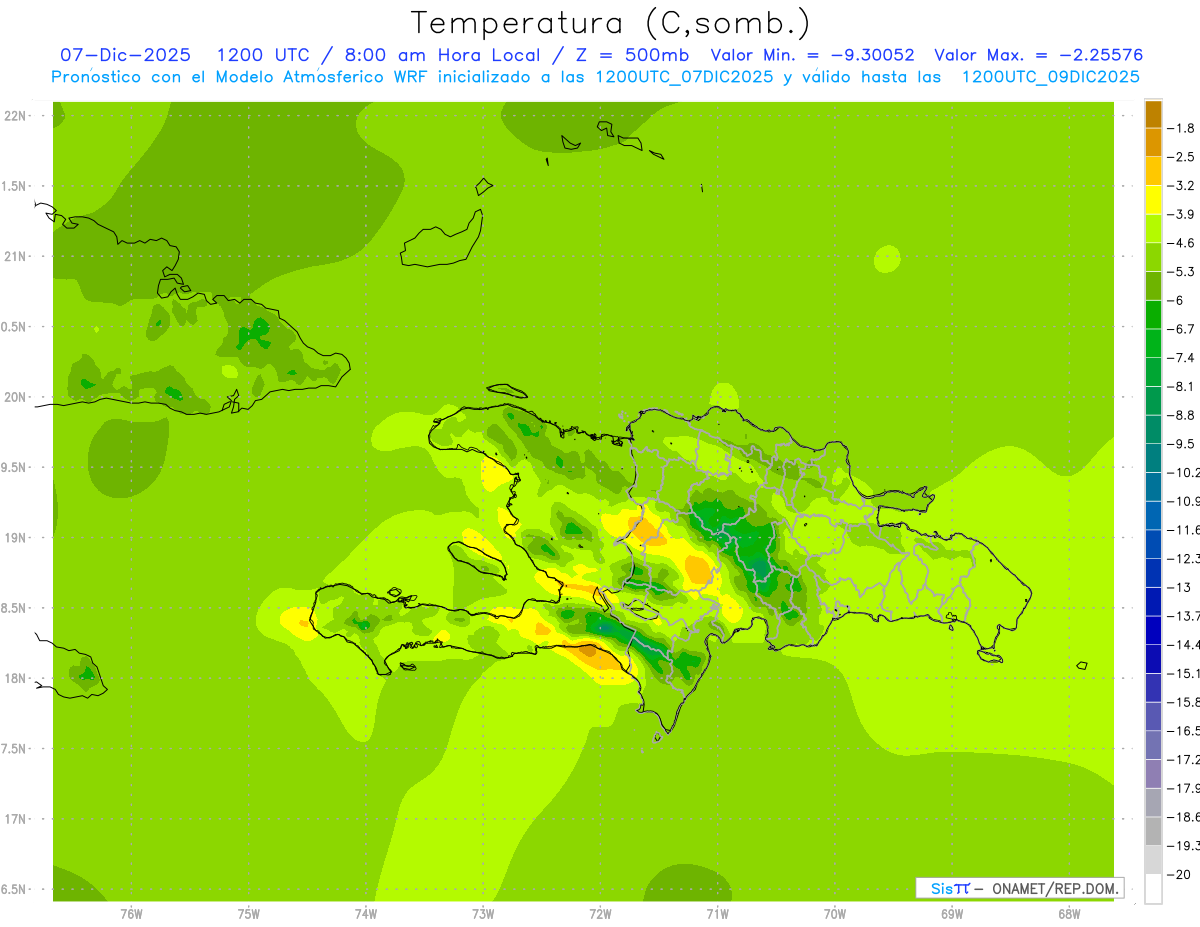The height and width of the screenshot is (927, 1200).
Task: Click the 21N latitude axis label
Action: coord(16,257)
